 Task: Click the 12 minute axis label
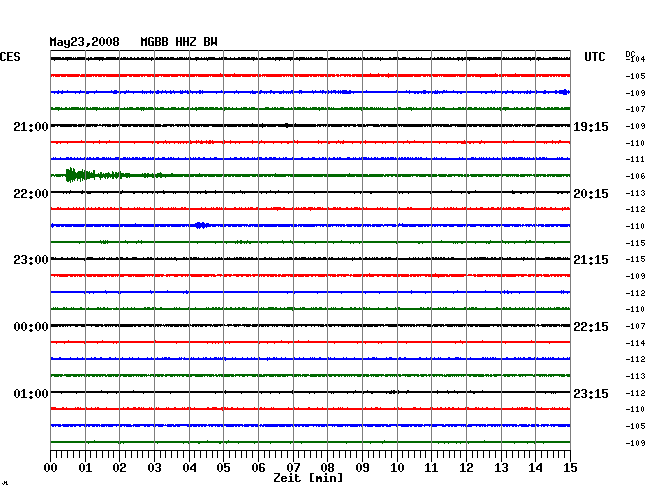click(466, 468)
